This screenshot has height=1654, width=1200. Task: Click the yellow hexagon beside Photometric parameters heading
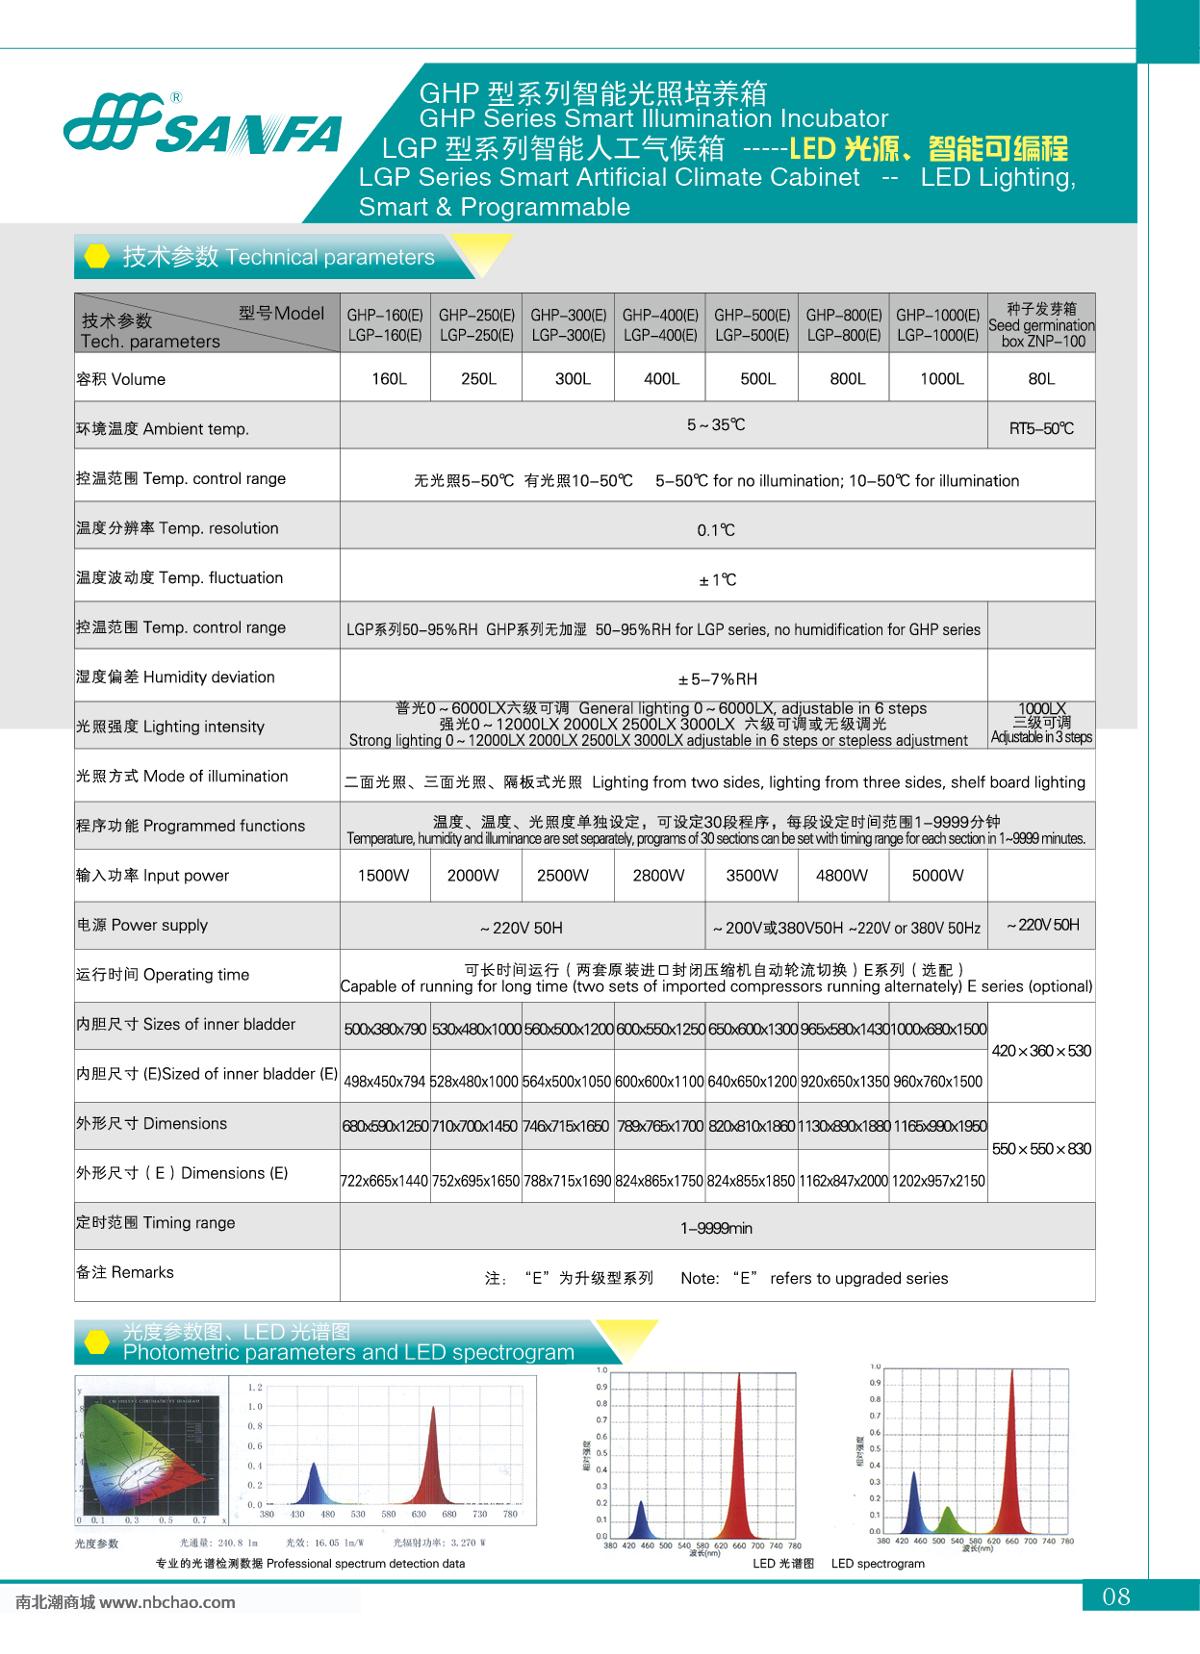[97, 1342]
